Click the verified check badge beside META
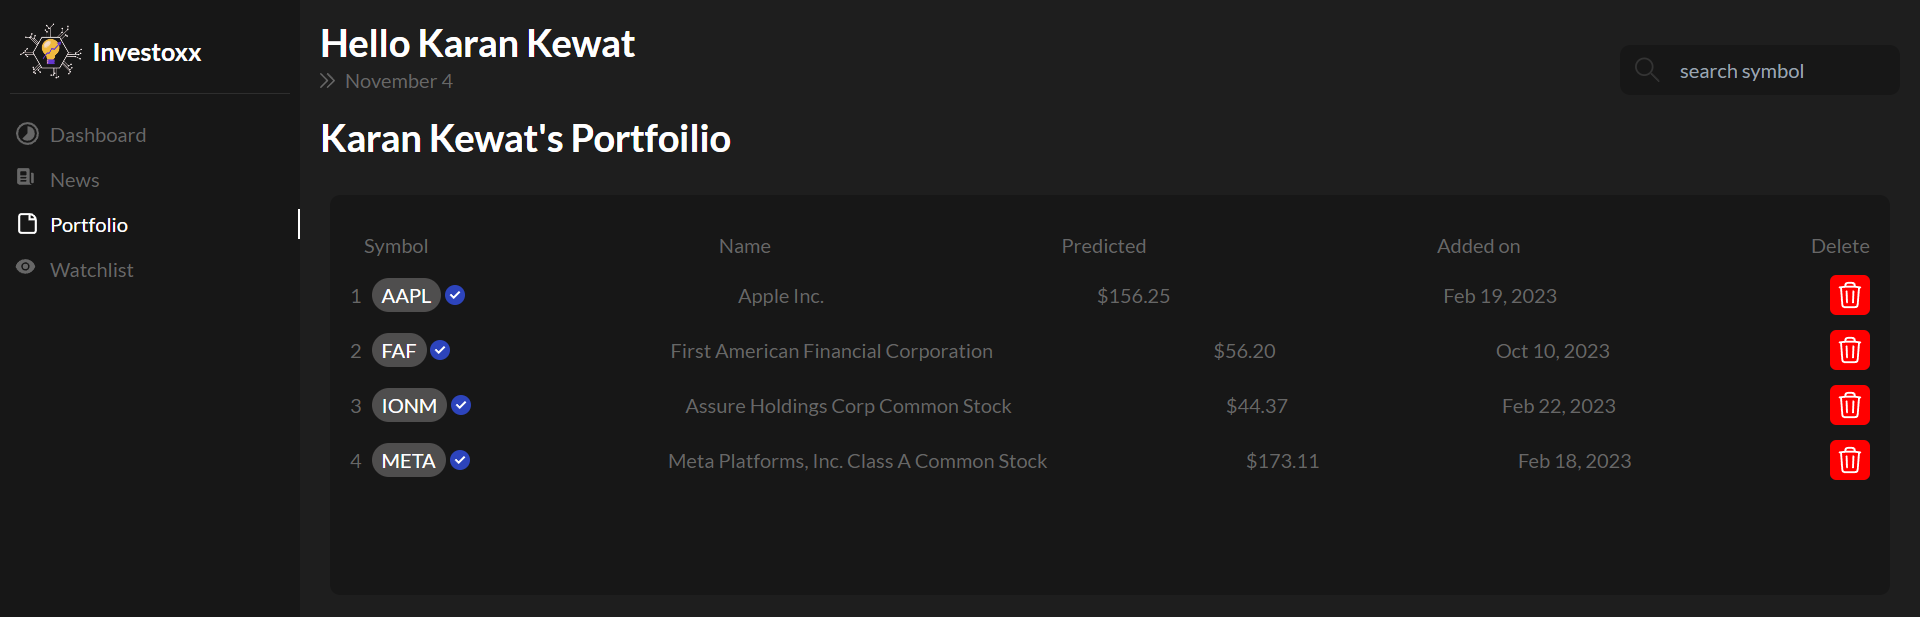 click(460, 460)
